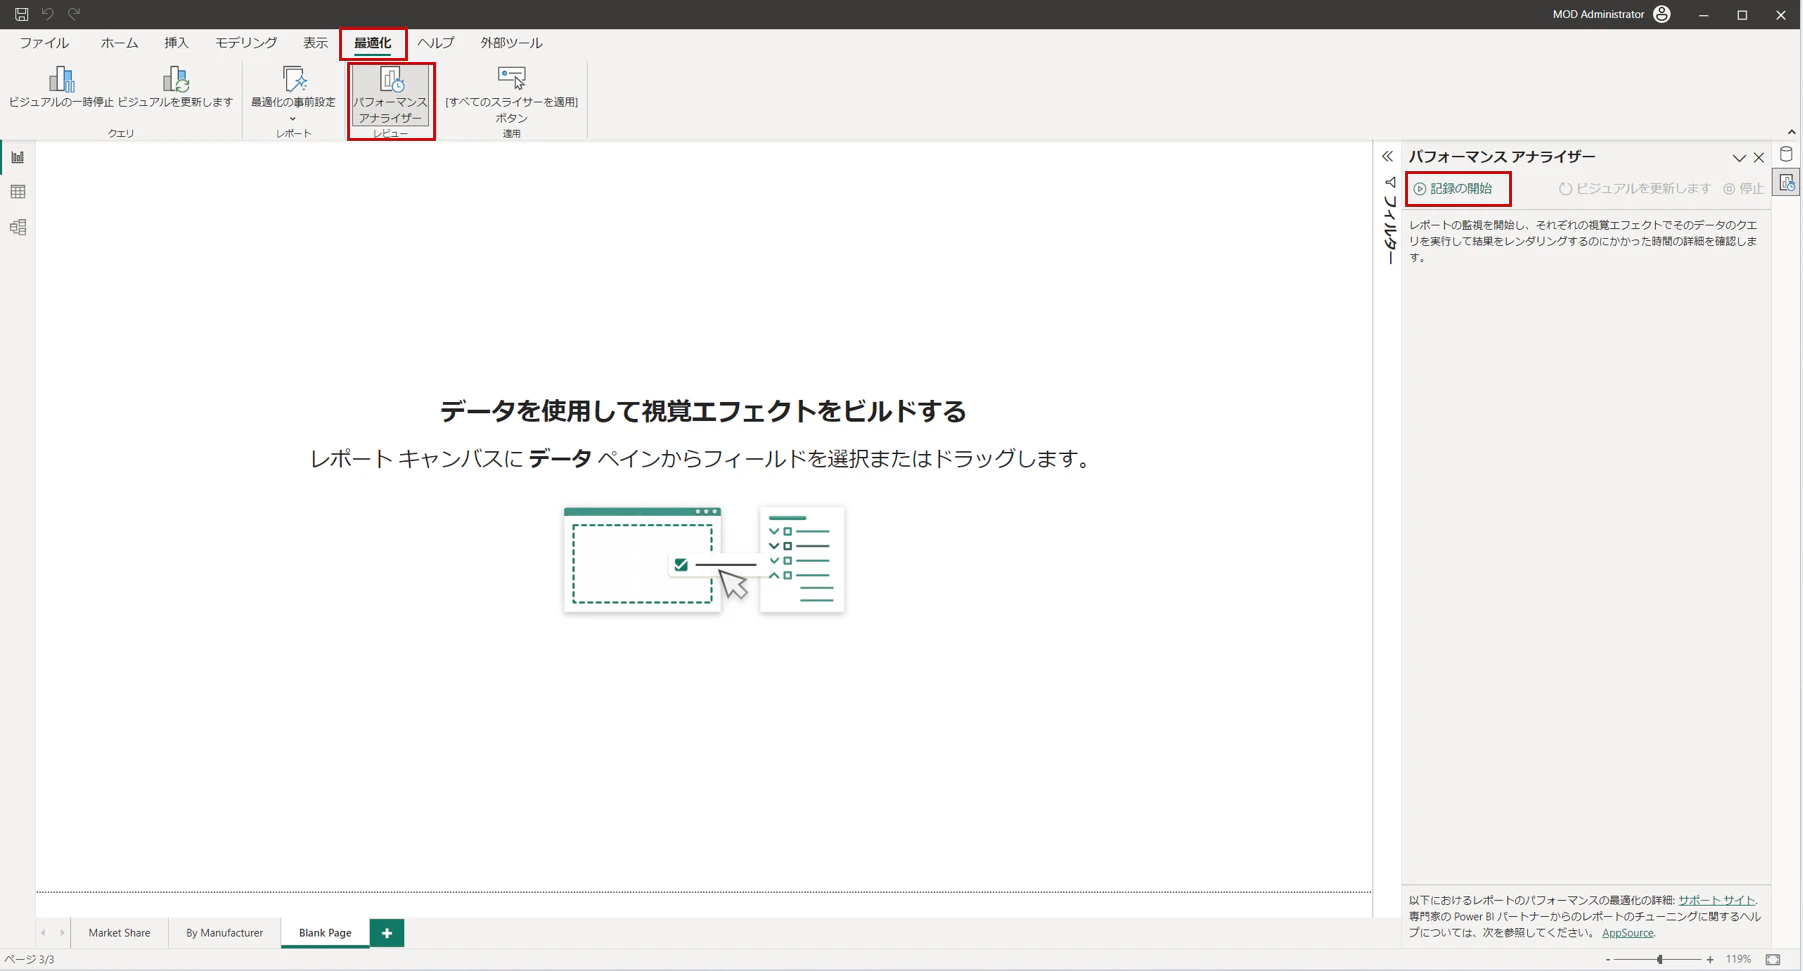Open the モデリング ribbon tab
Image resolution: width=1803 pixels, height=971 pixels.
pos(246,43)
